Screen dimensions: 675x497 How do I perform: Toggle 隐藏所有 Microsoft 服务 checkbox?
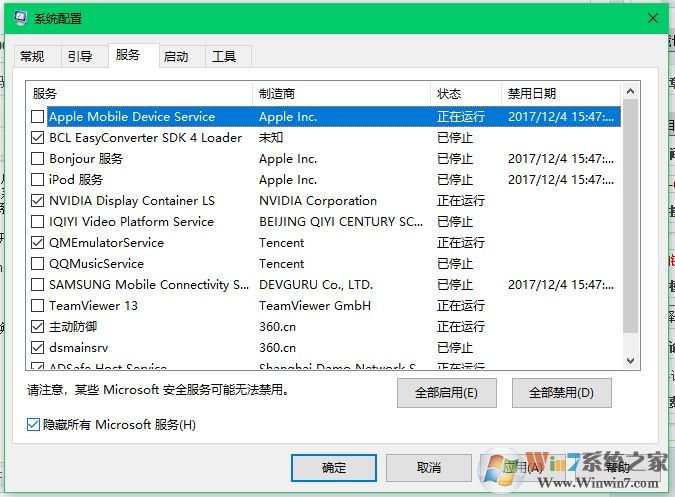34,426
